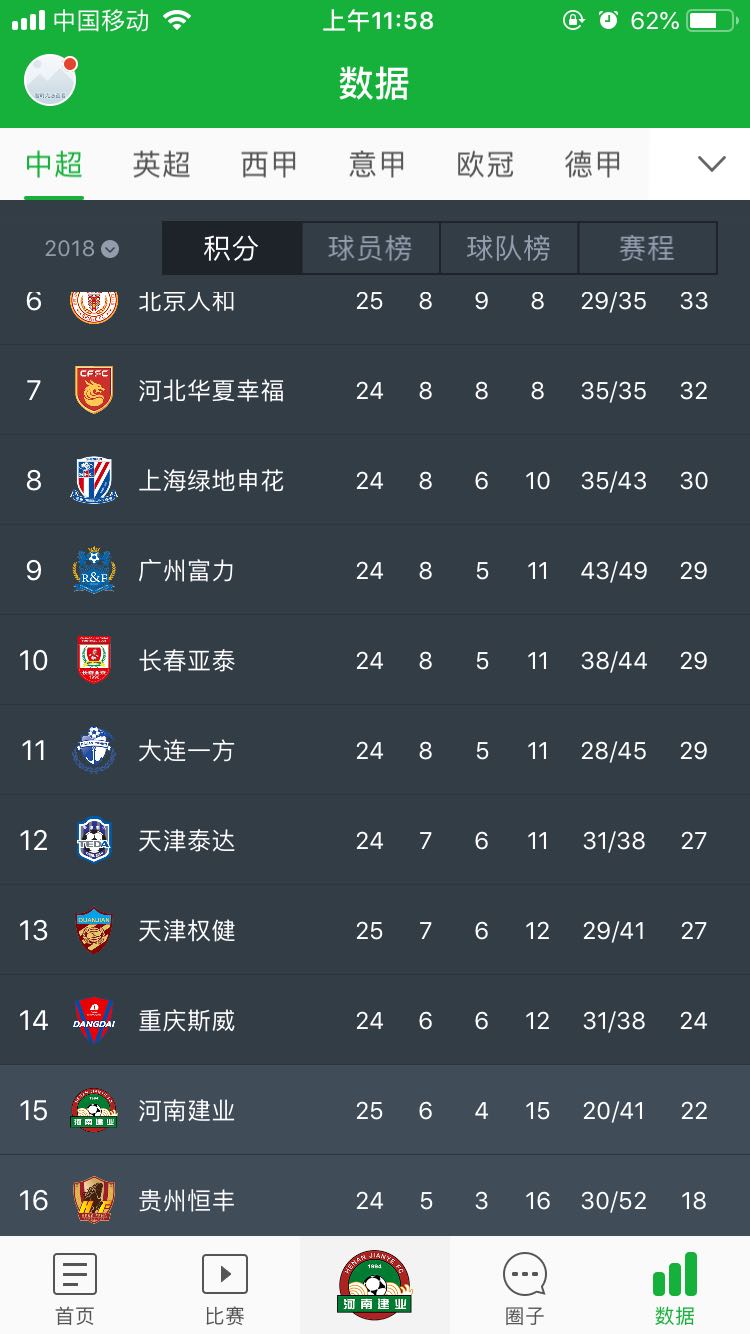Switch to the 英超 league tab
The height and width of the screenshot is (1334, 750).
161,164
